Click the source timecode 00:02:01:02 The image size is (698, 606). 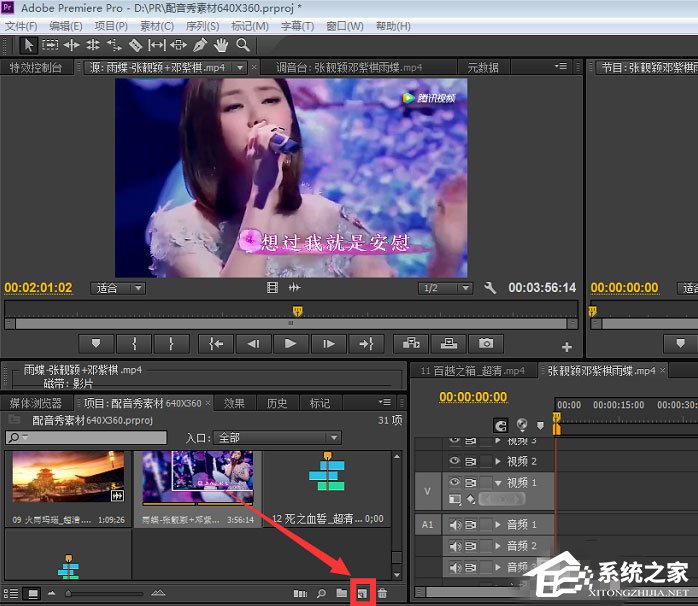[x=38, y=288]
